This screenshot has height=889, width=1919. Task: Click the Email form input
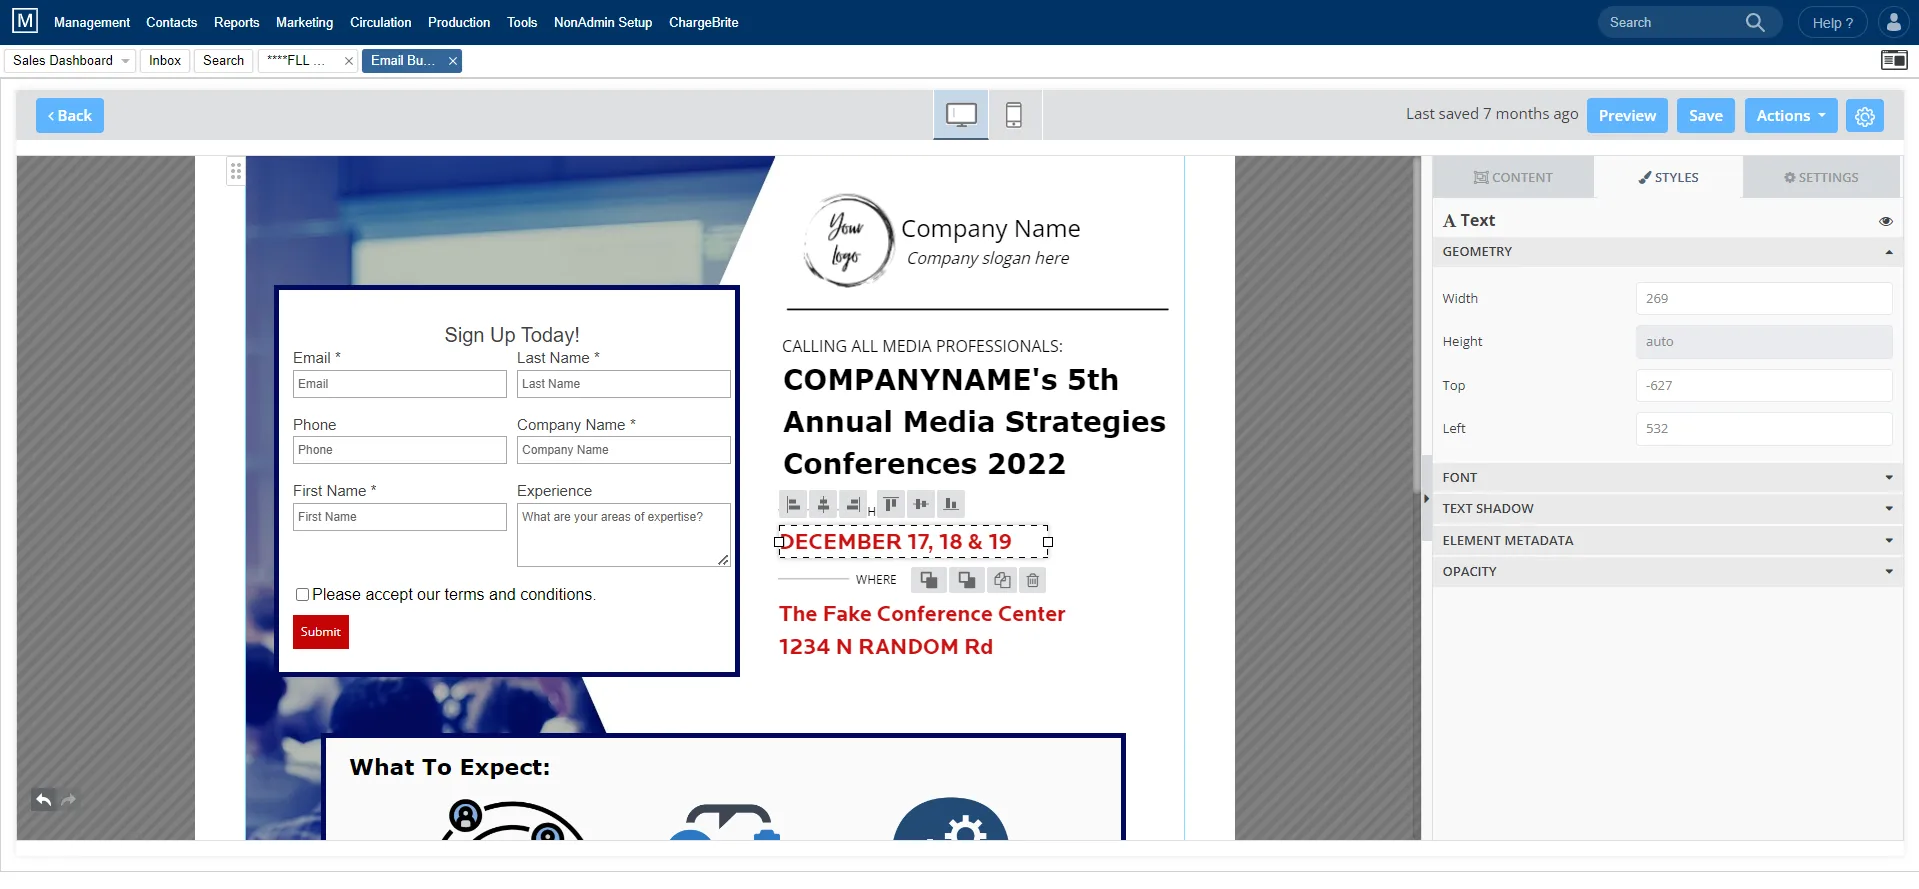pos(400,384)
